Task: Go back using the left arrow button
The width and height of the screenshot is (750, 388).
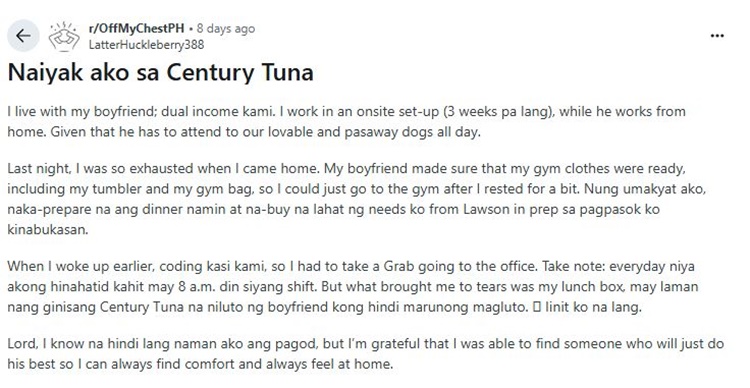Action: [x=23, y=36]
